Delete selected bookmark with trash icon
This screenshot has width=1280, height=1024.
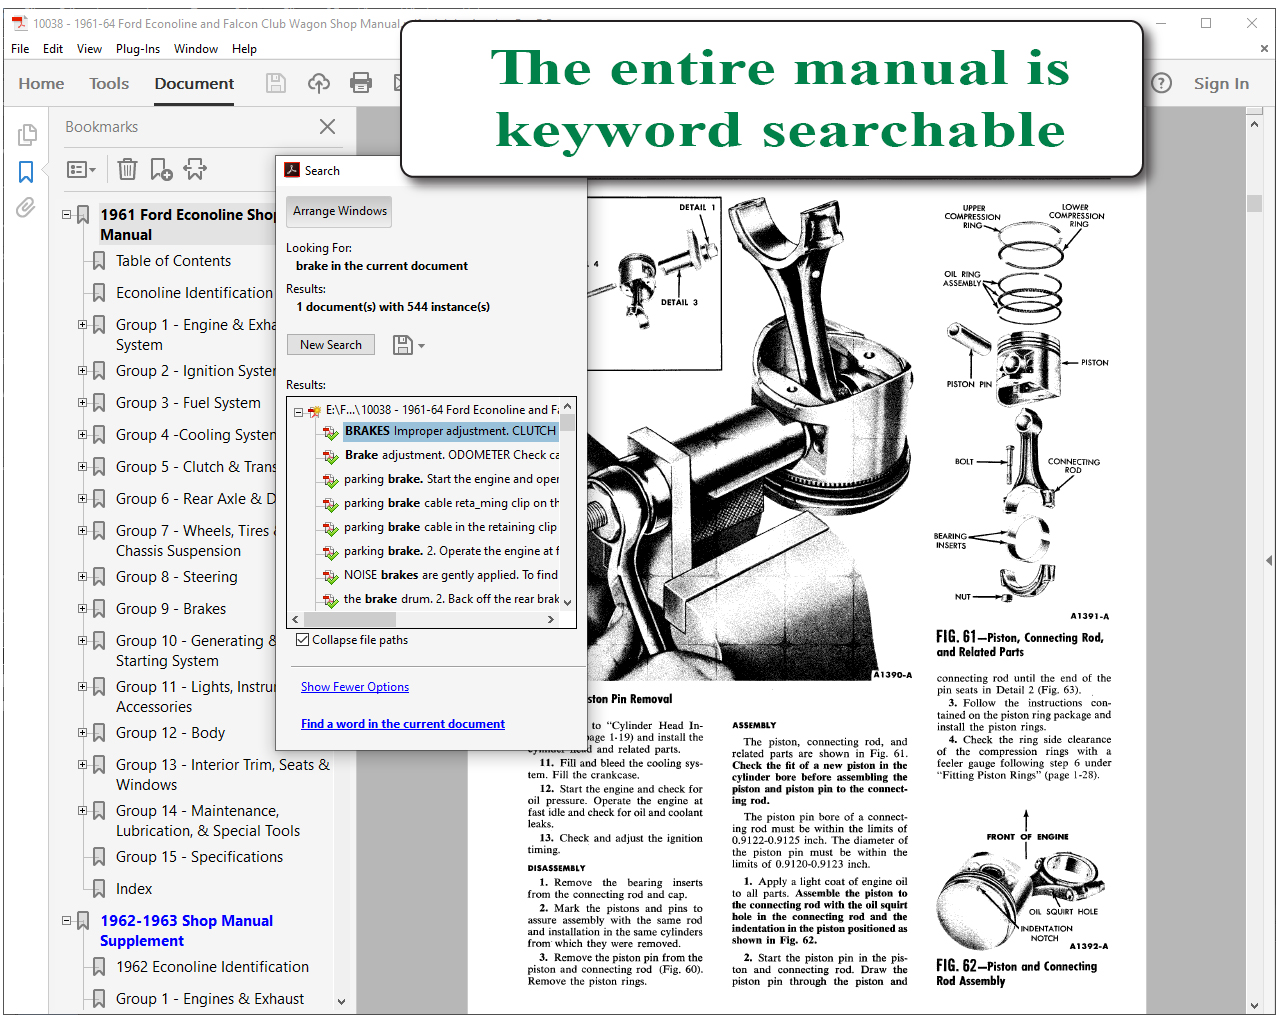(x=127, y=169)
